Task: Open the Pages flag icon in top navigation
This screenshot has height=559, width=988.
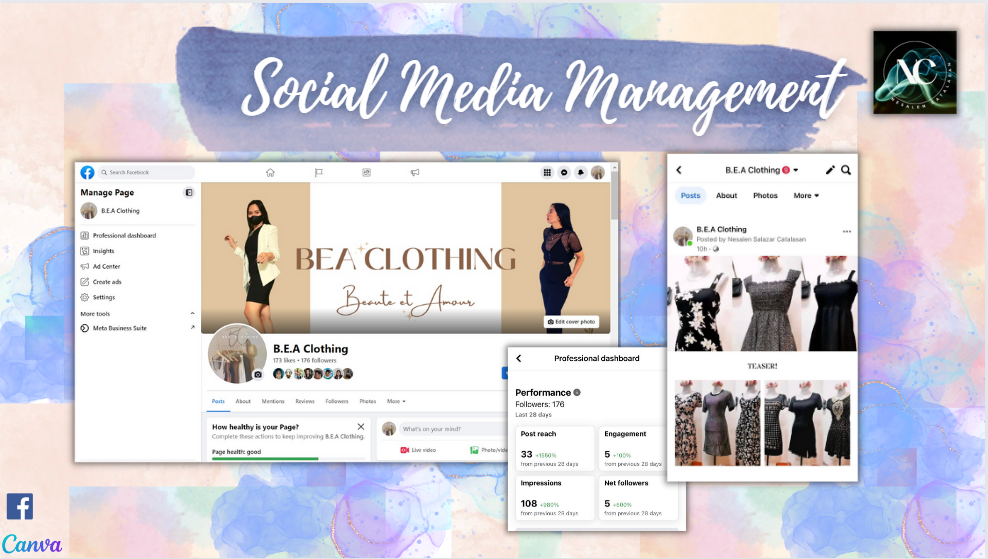Action: tap(319, 172)
